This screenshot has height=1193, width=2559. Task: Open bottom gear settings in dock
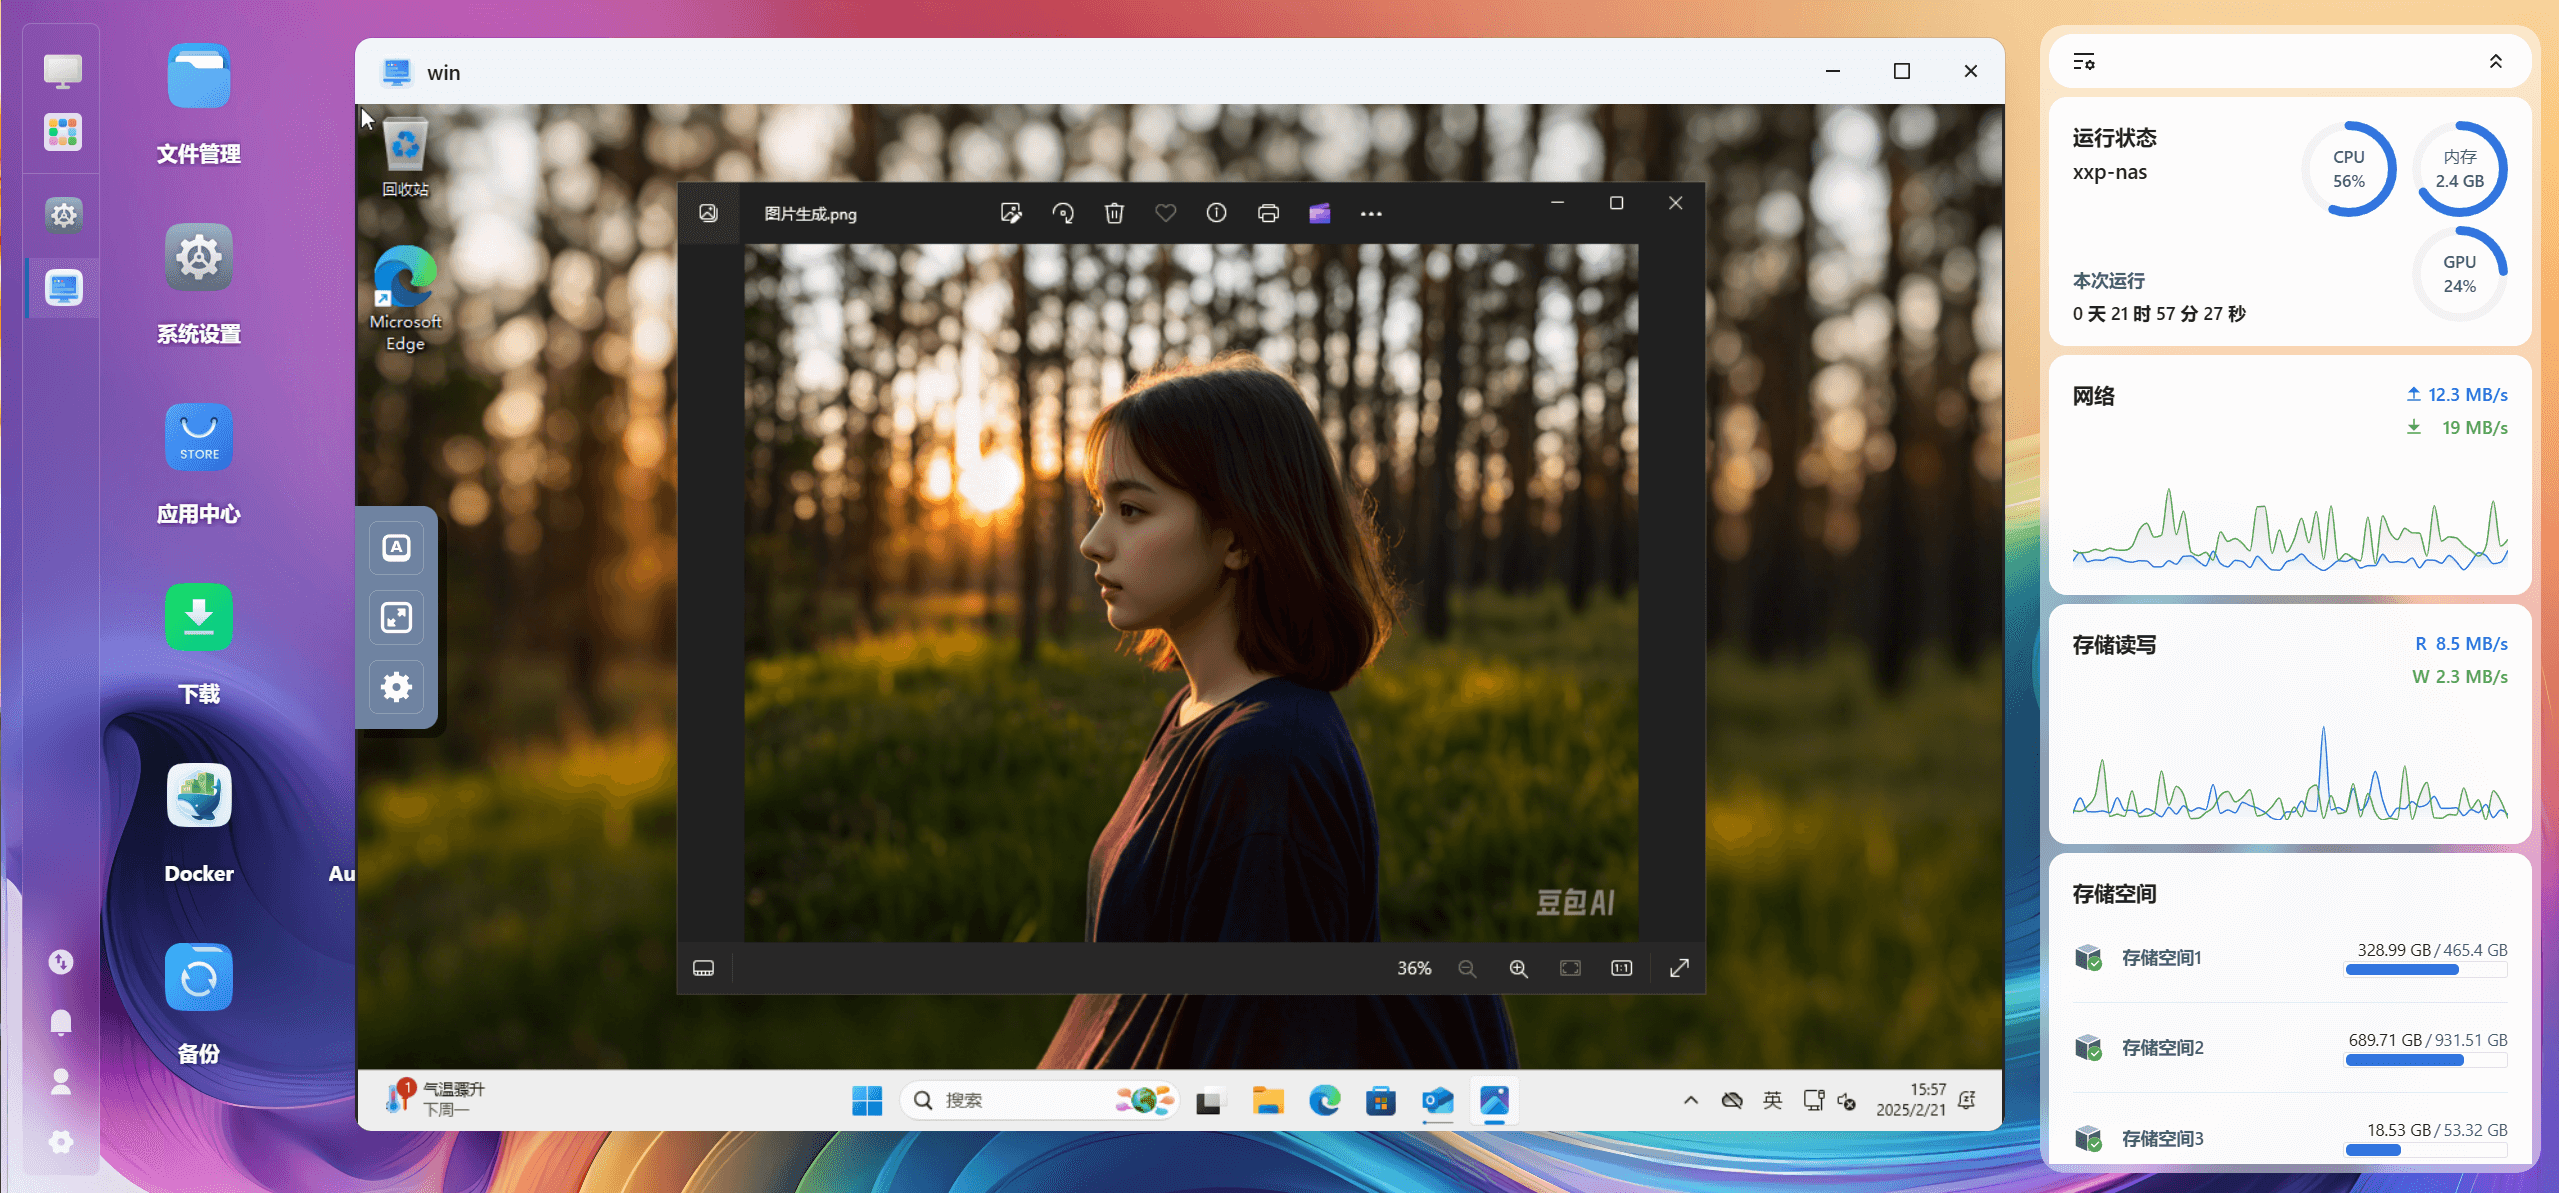coord(61,1142)
